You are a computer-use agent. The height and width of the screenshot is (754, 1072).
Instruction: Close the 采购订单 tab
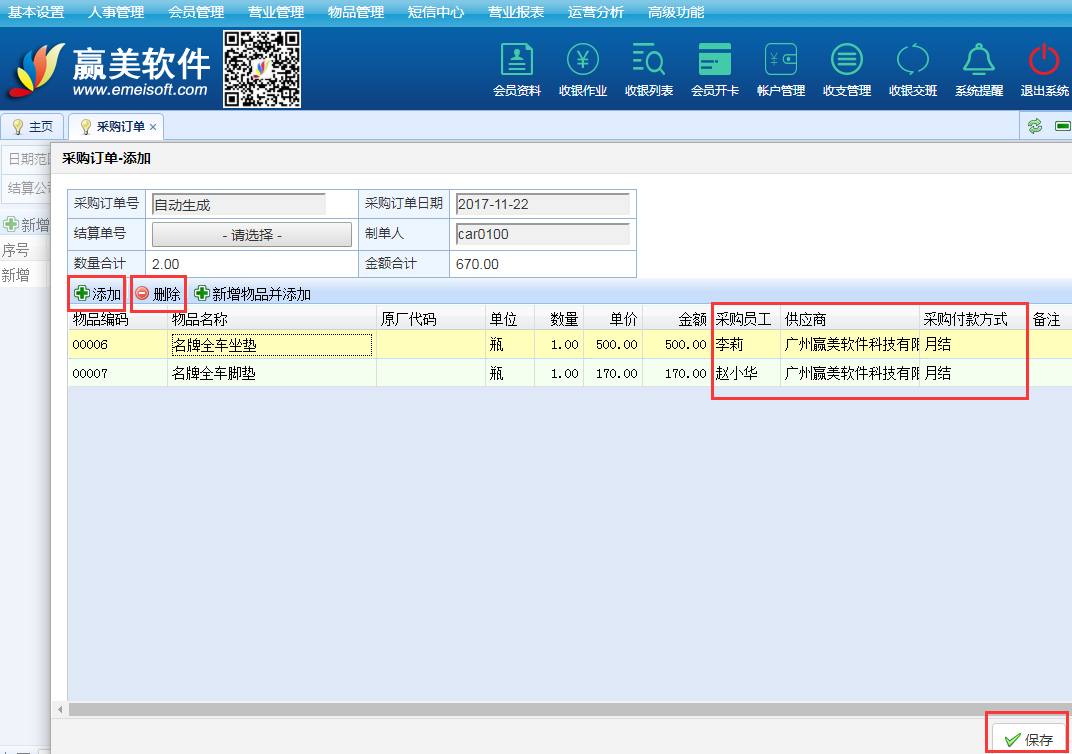[x=153, y=127]
